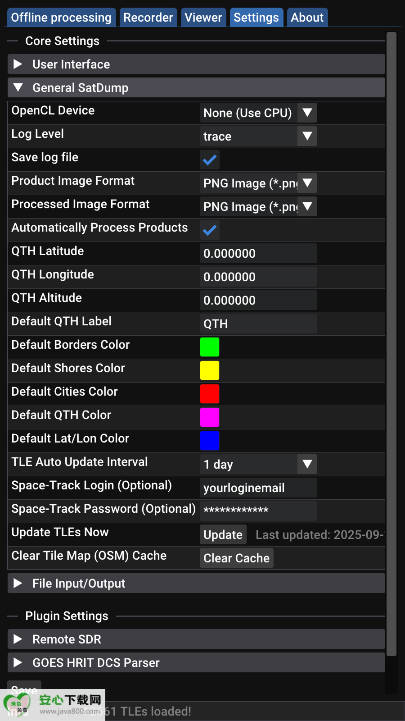Open Log Level trace dropdown

pos(258,136)
